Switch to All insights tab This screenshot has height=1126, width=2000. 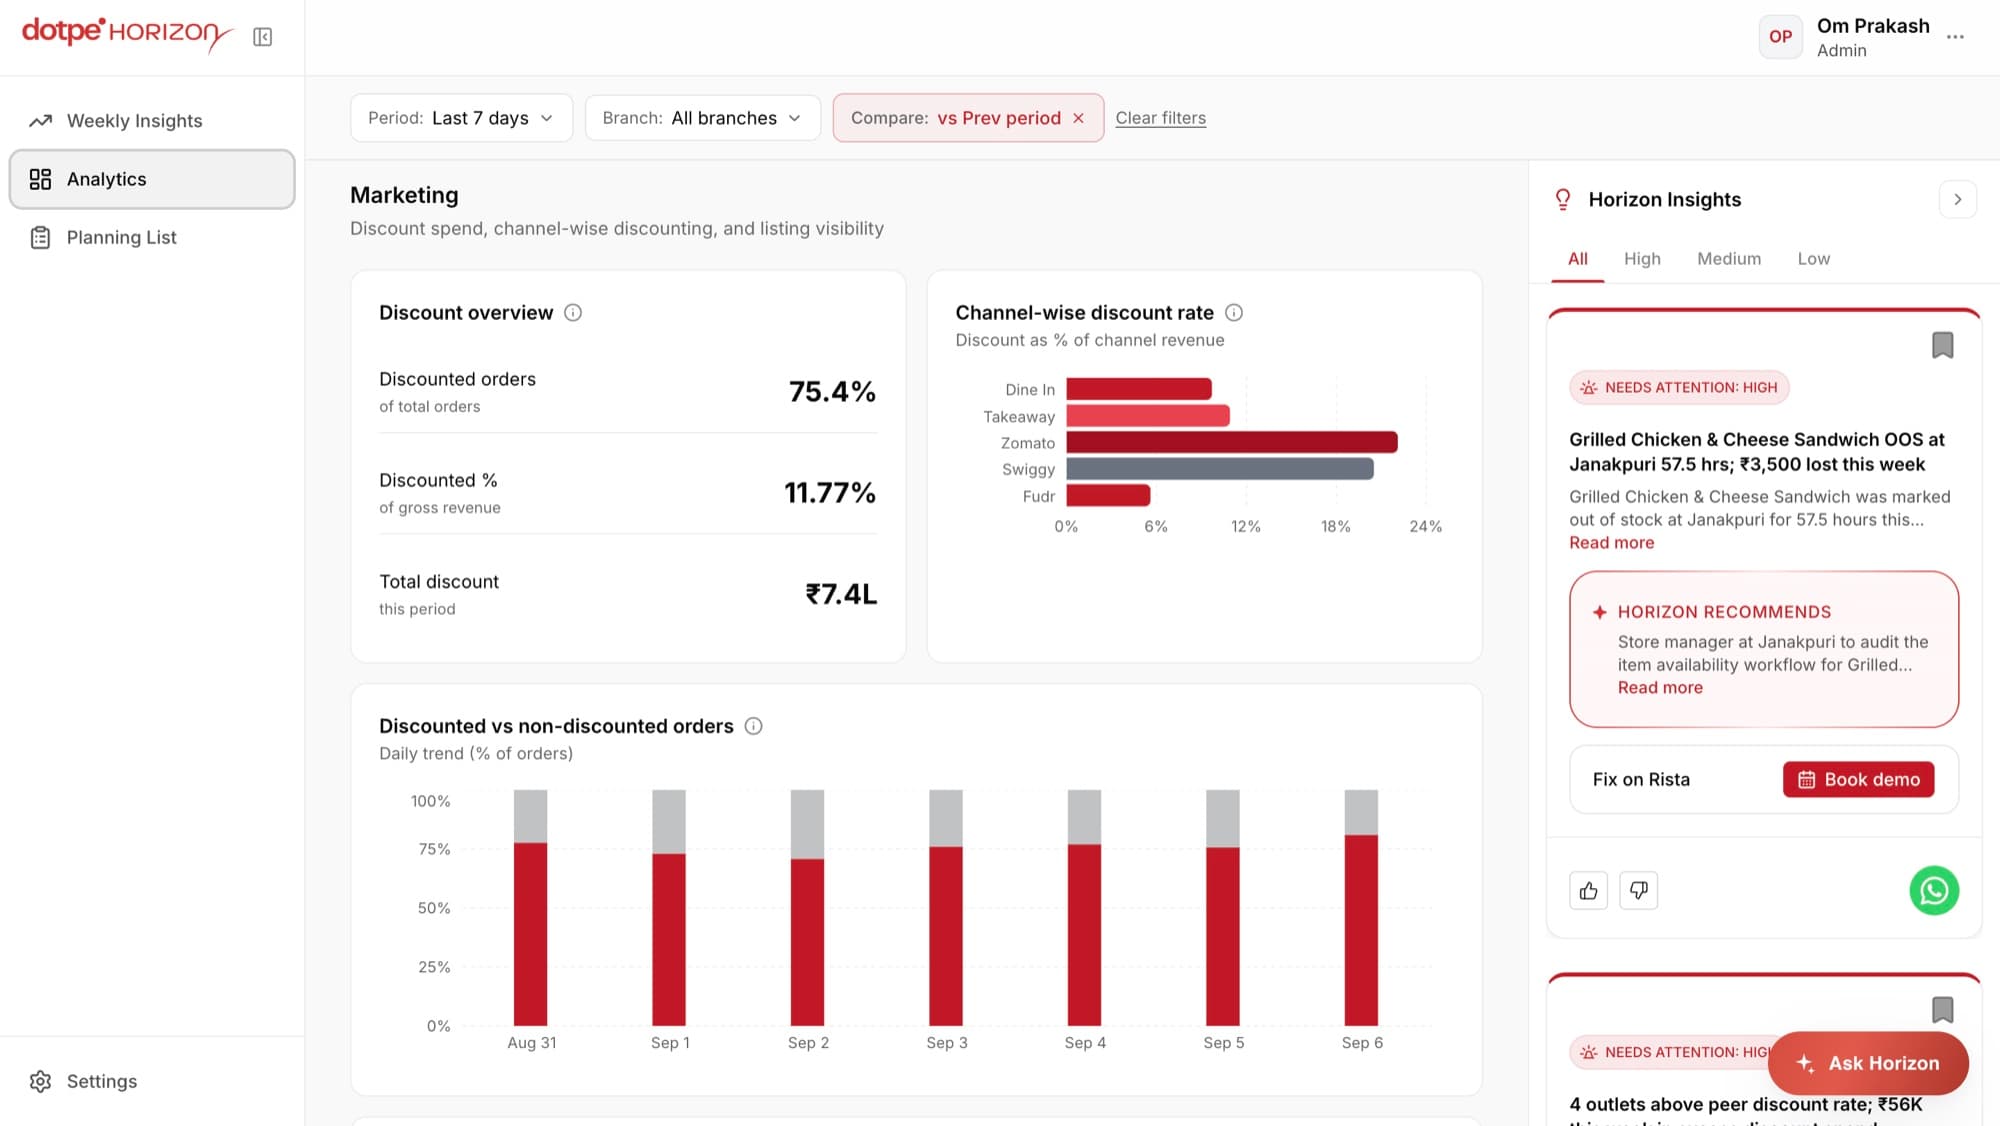coord(1578,259)
